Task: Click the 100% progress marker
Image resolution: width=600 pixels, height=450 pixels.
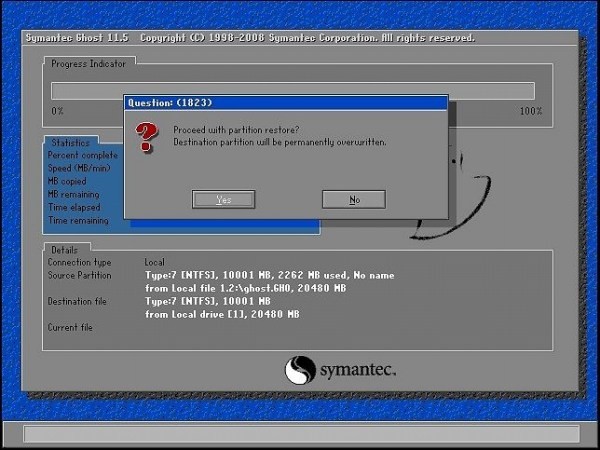Action: 531,111
